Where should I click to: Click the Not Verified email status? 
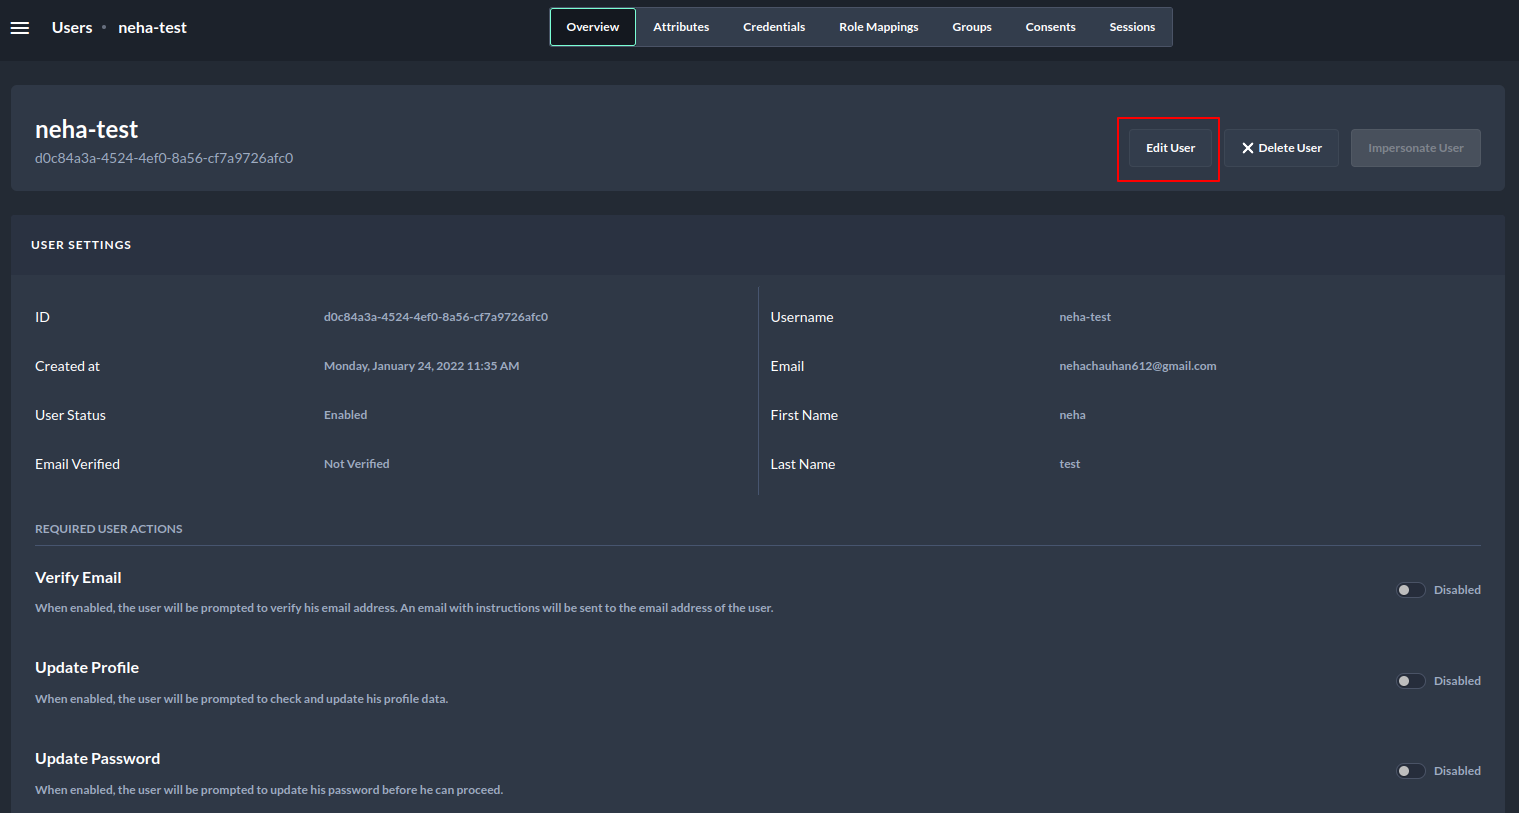point(356,464)
